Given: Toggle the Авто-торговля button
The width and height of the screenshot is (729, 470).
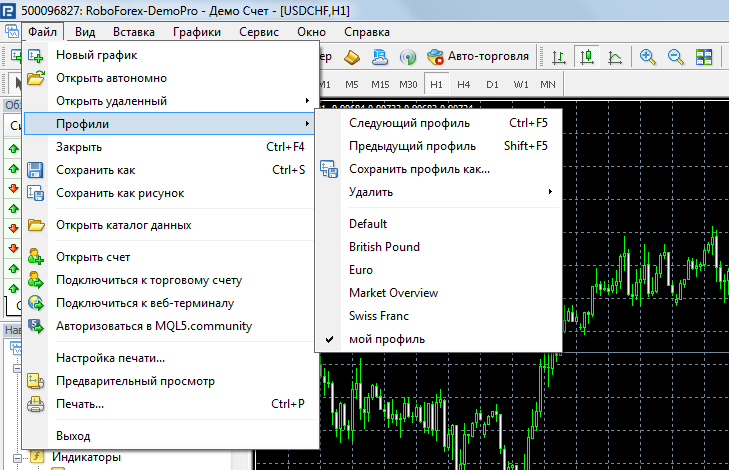Looking at the screenshot, I should click(x=478, y=56).
